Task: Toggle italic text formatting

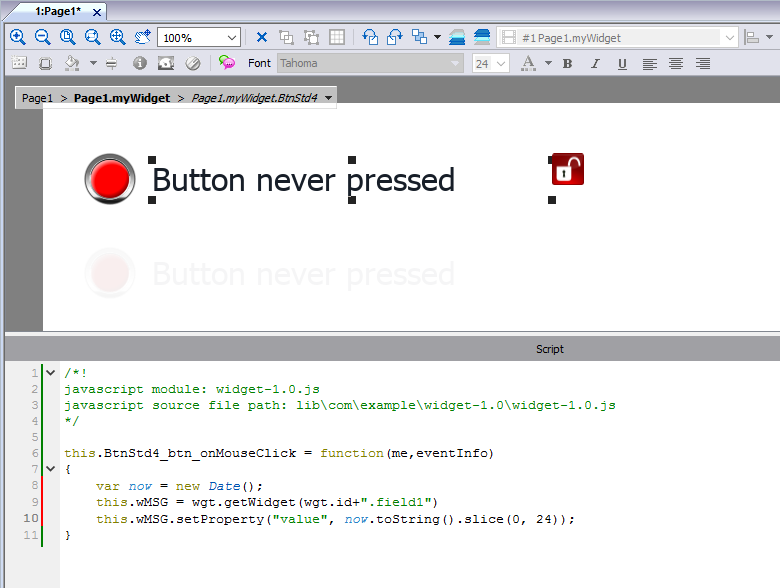Action: tap(595, 63)
